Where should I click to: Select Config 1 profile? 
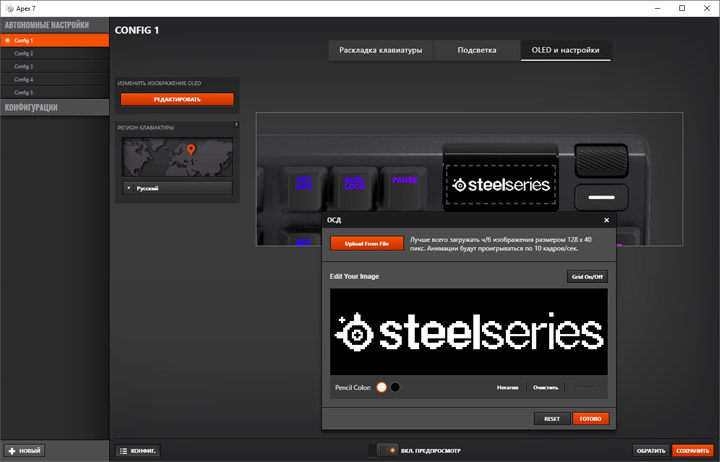point(55,40)
